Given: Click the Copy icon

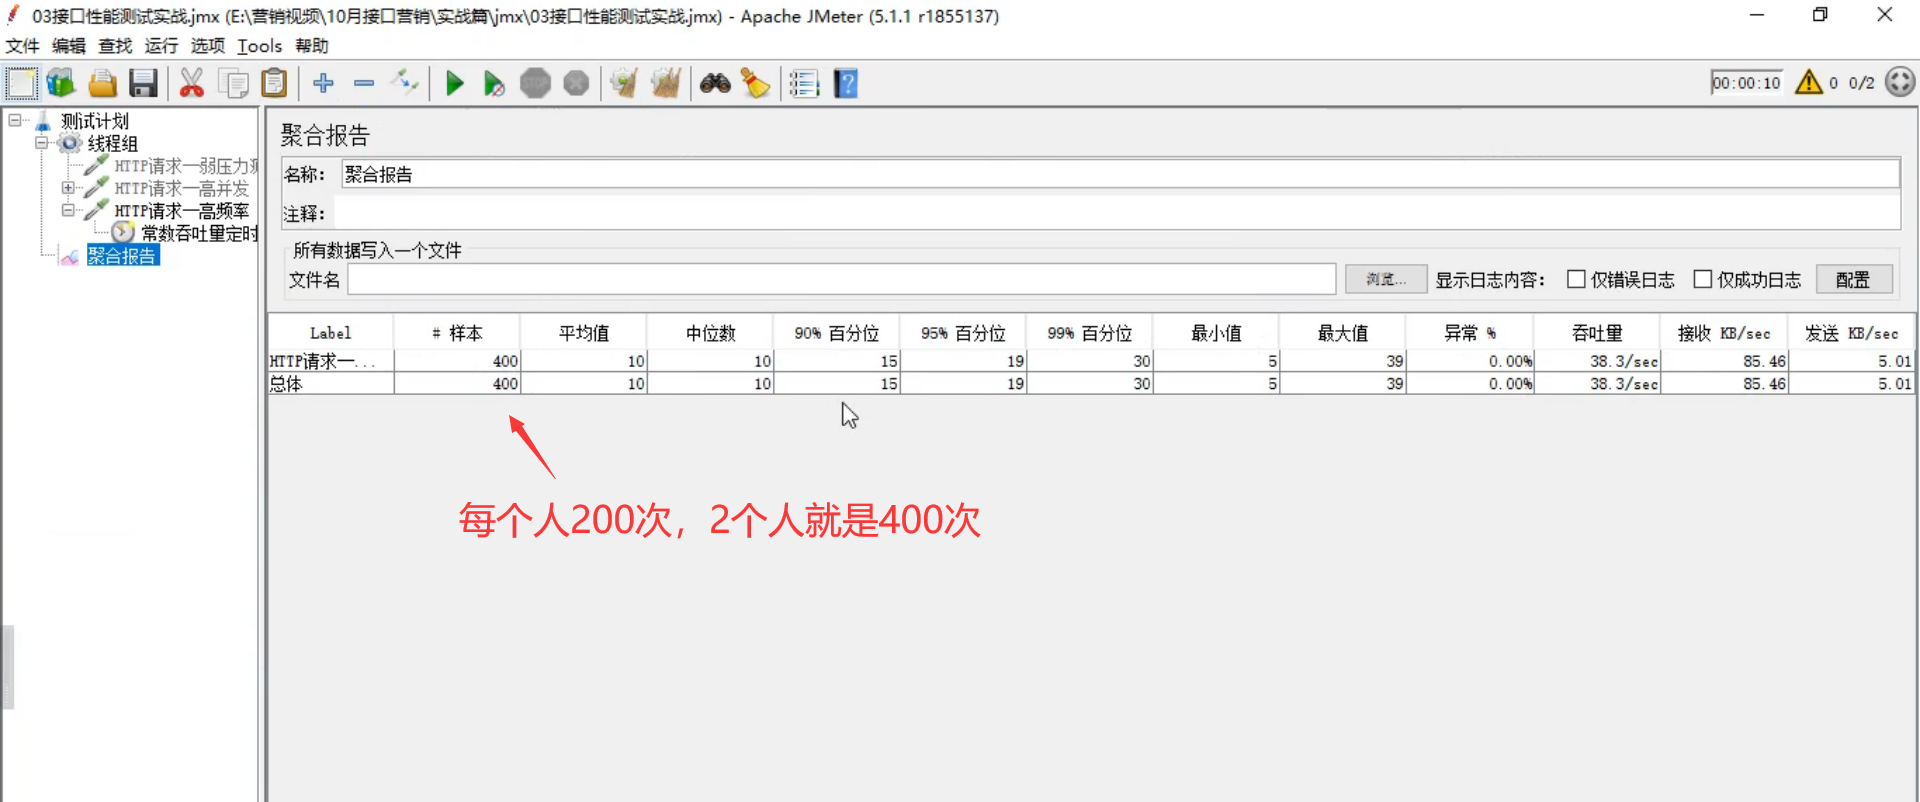Looking at the screenshot, I should [233, 83].
